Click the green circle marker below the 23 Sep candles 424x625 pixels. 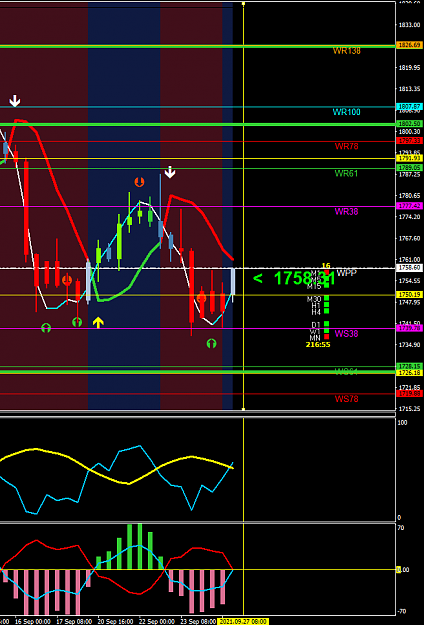tap(211, 343)
